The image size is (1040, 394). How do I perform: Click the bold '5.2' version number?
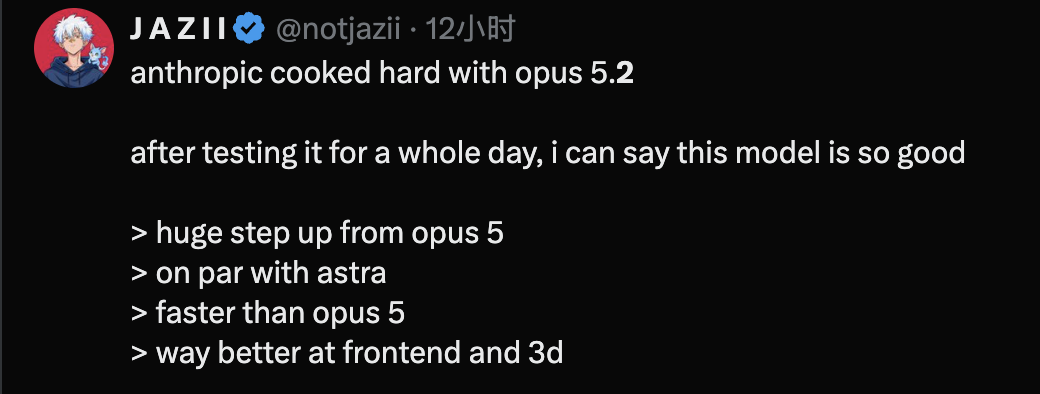click(612, 74)
